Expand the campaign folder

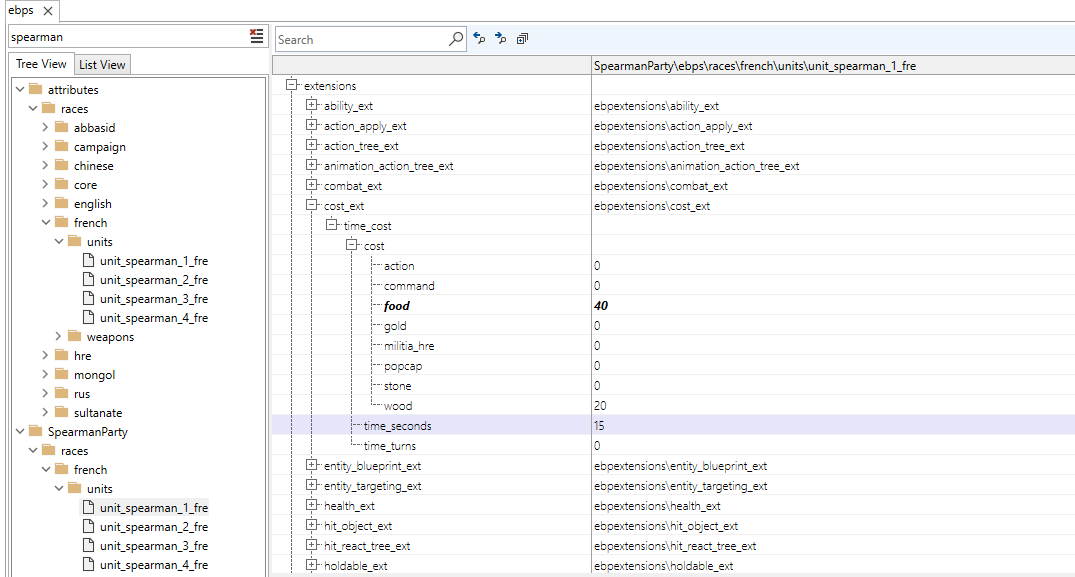(45, 146)
